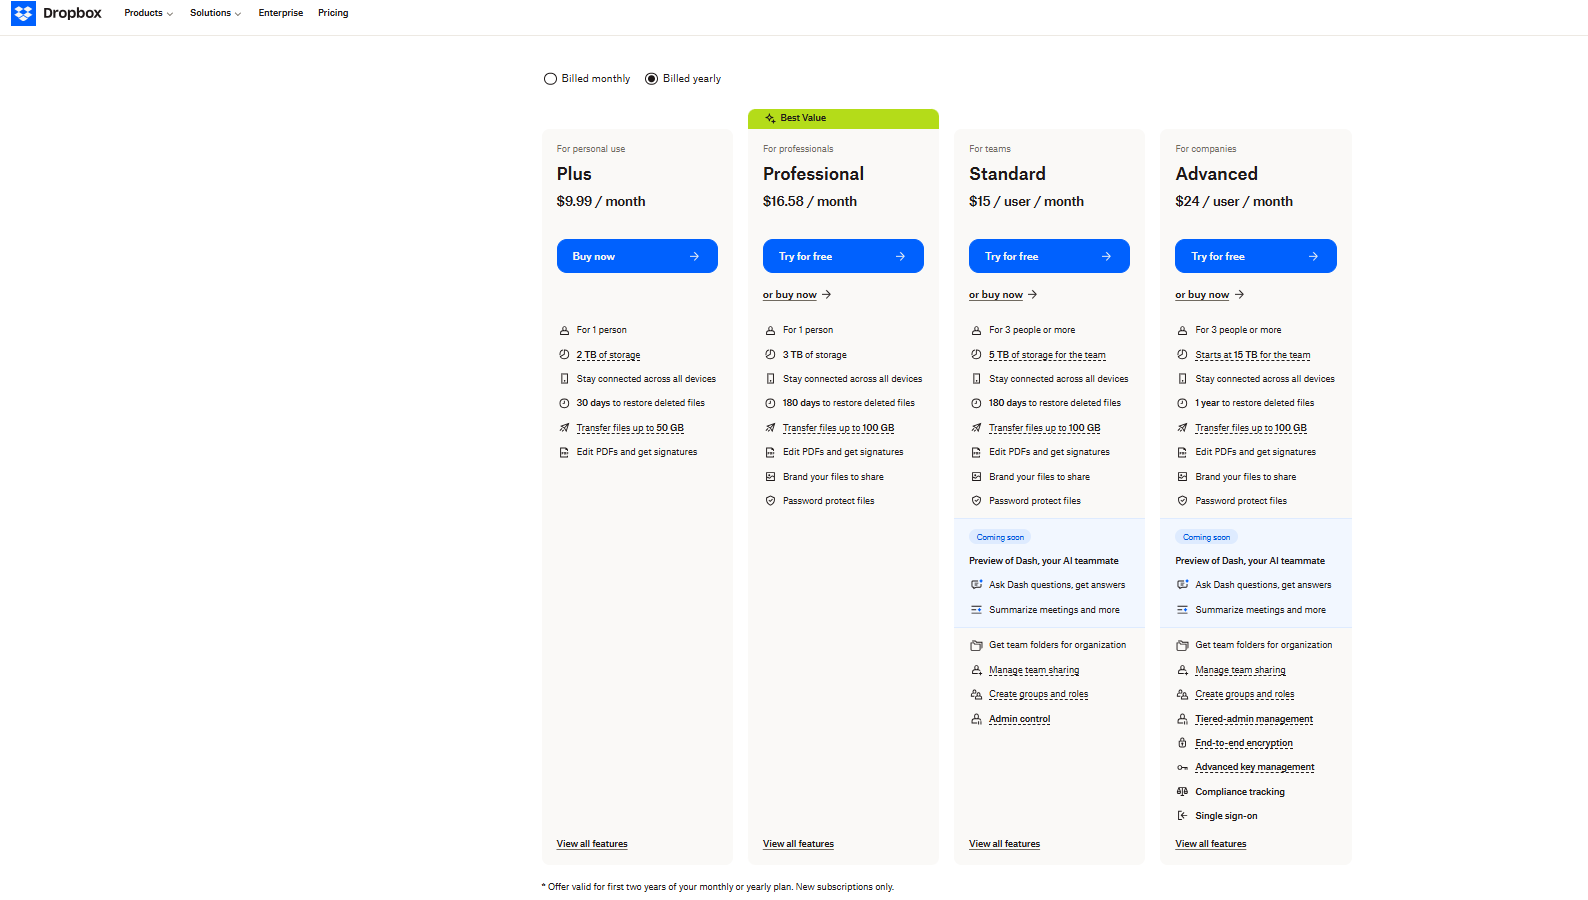1588x900 pixels.
Task: Click summarize icon in Standard 'Summarize meetings' row
Action: 976,610
